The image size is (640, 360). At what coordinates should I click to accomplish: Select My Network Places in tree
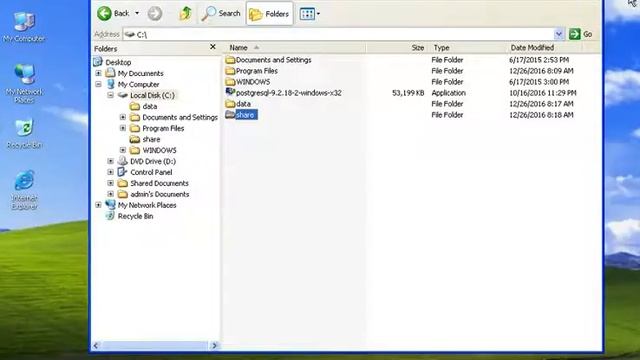click(x=141, y=205)
